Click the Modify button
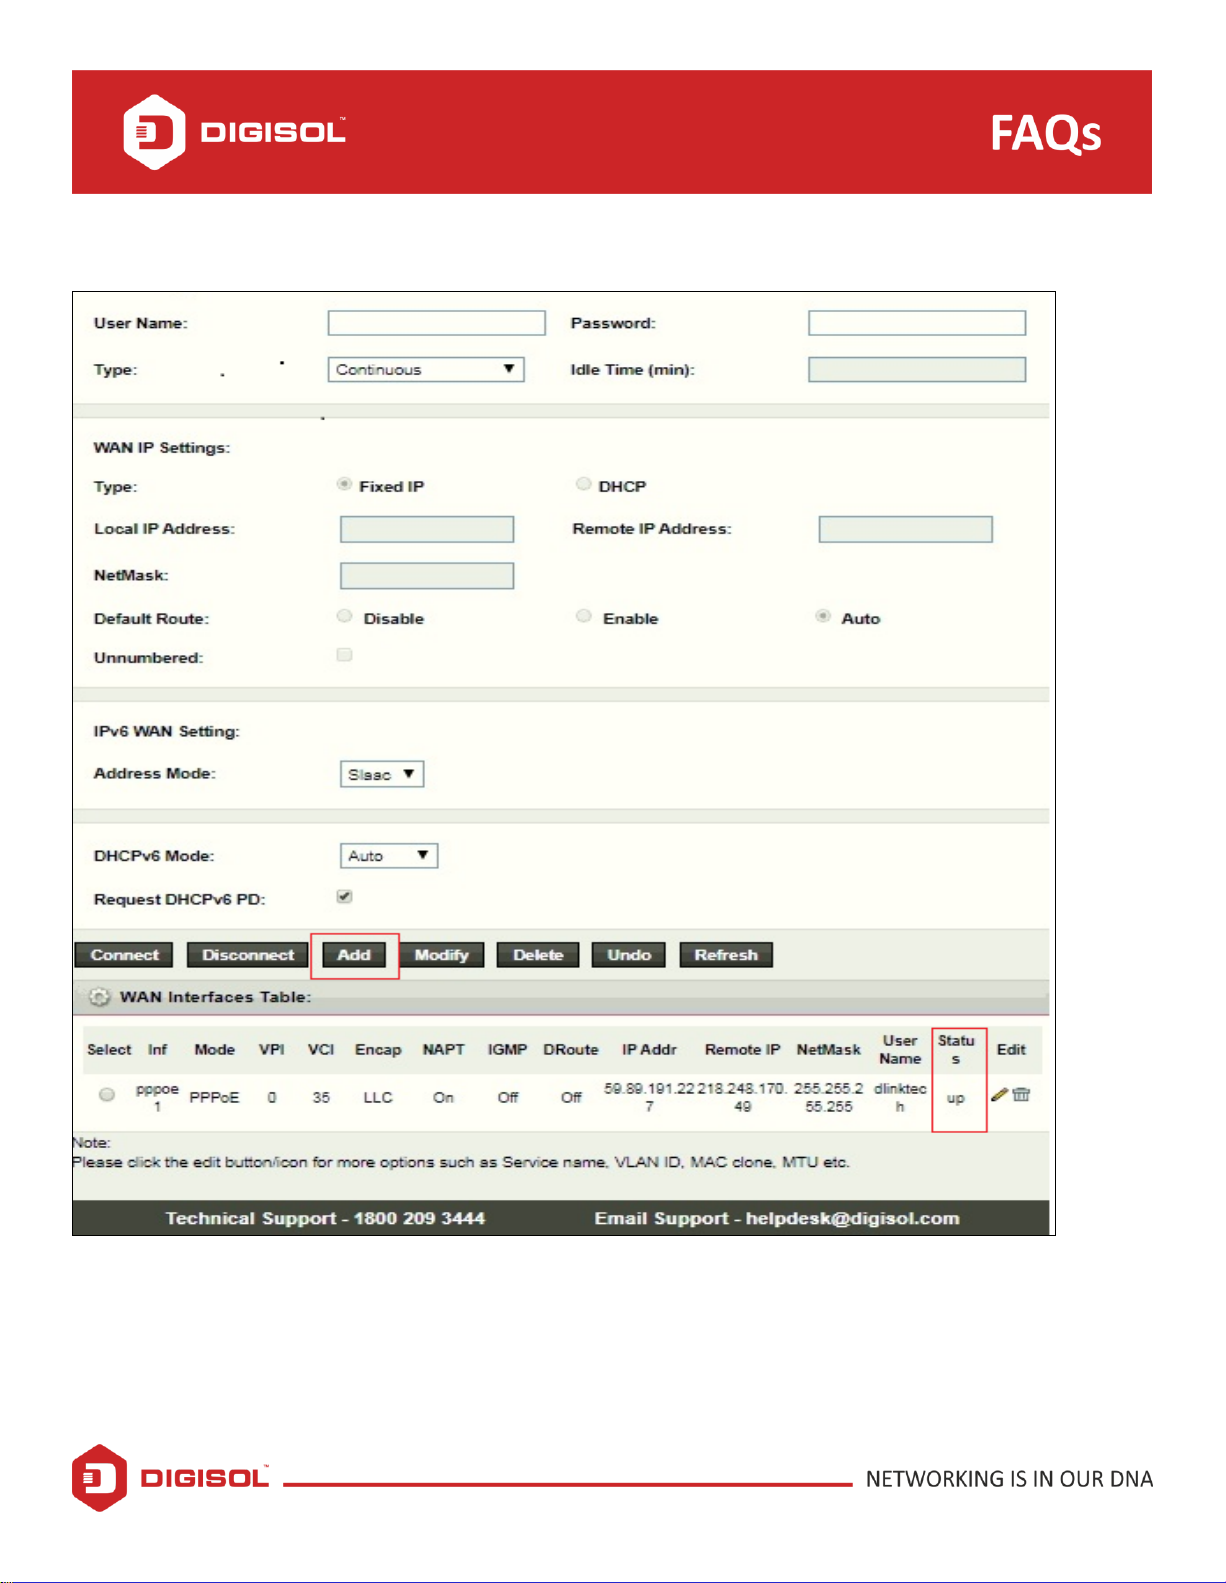 [442, 955]
